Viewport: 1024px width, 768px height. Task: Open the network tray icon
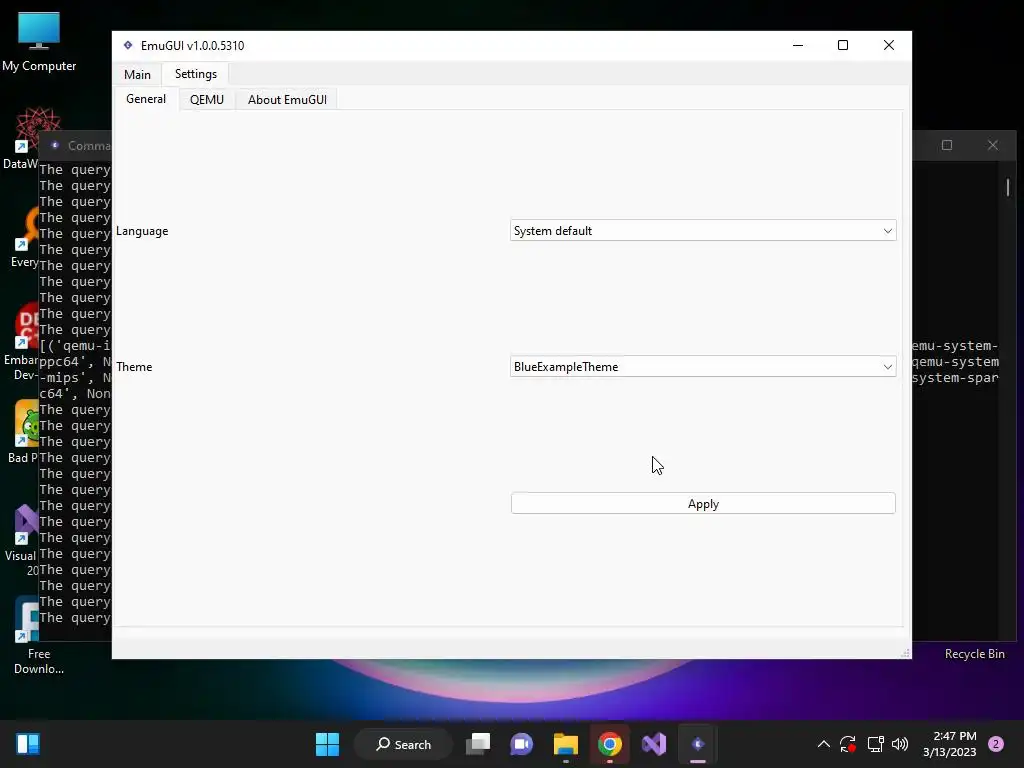[x=875, y=744]
